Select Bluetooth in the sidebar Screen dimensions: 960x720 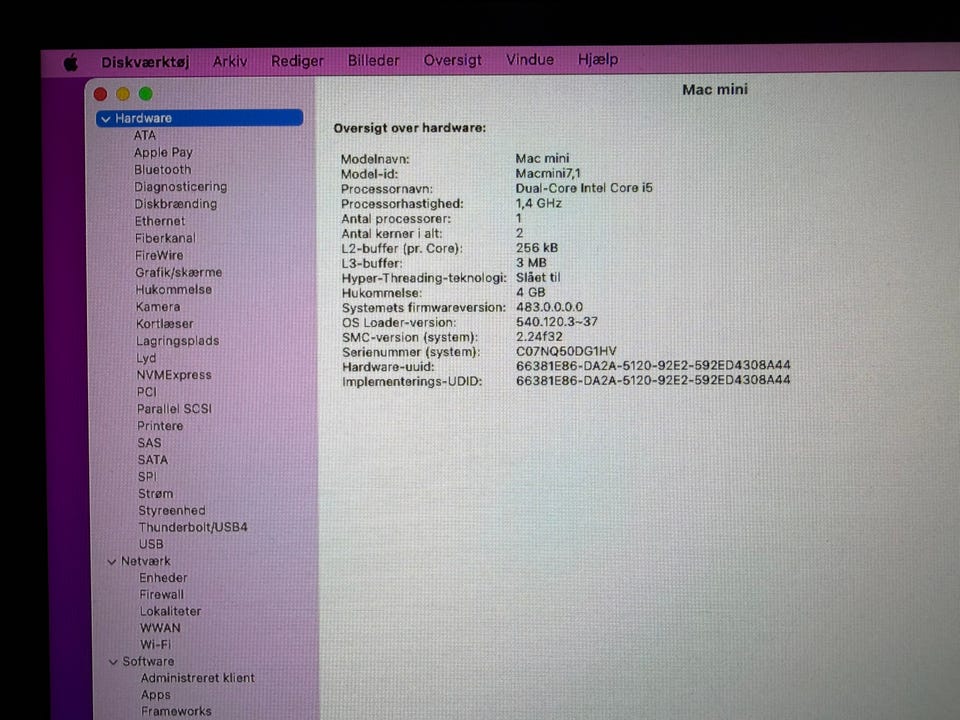pos(163,170)
